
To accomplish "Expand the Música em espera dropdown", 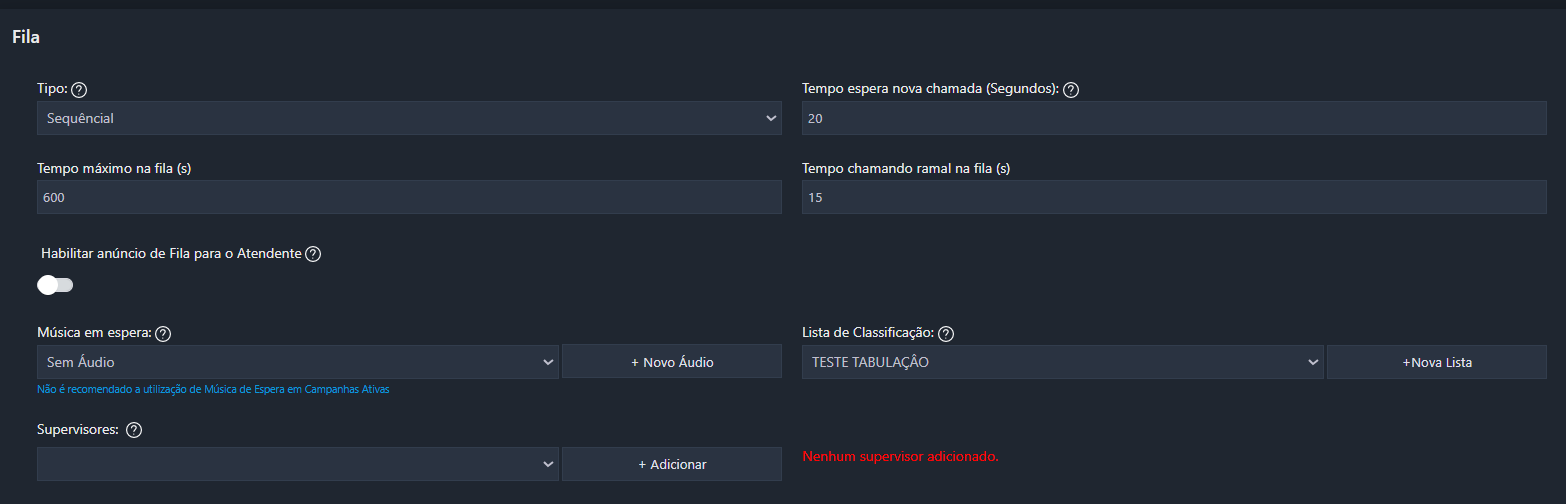I will pyautogui.click(x=297, y=362).
